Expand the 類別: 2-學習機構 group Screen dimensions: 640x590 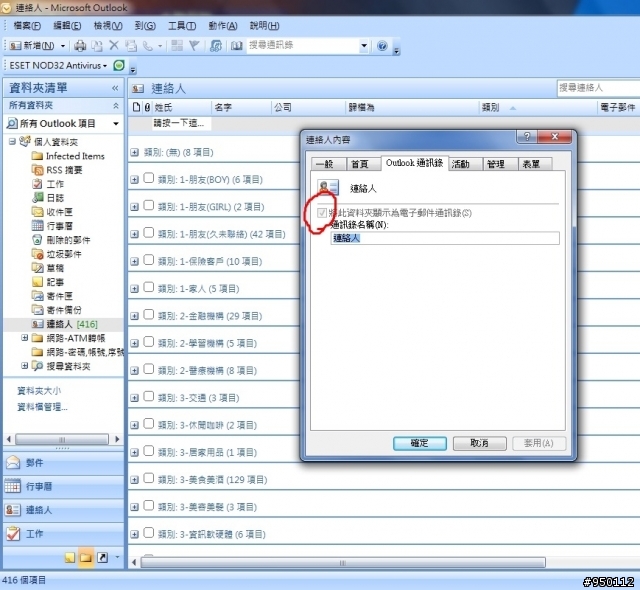tap(134, 343)
